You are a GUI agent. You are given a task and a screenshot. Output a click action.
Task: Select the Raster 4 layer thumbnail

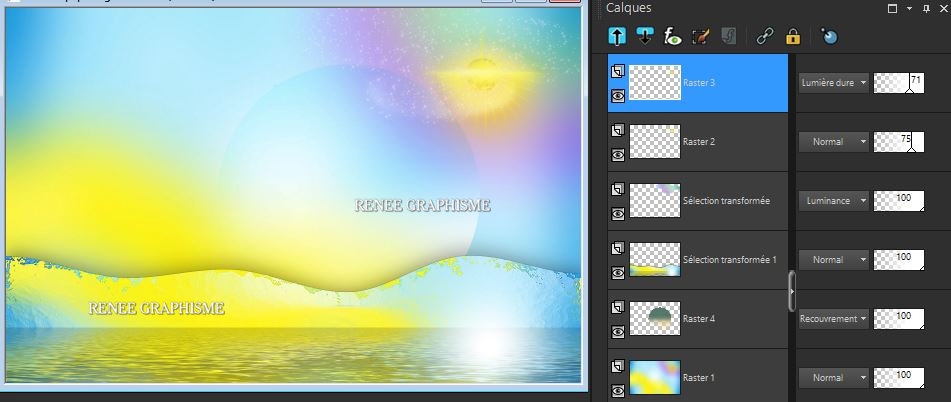point(655,318)
